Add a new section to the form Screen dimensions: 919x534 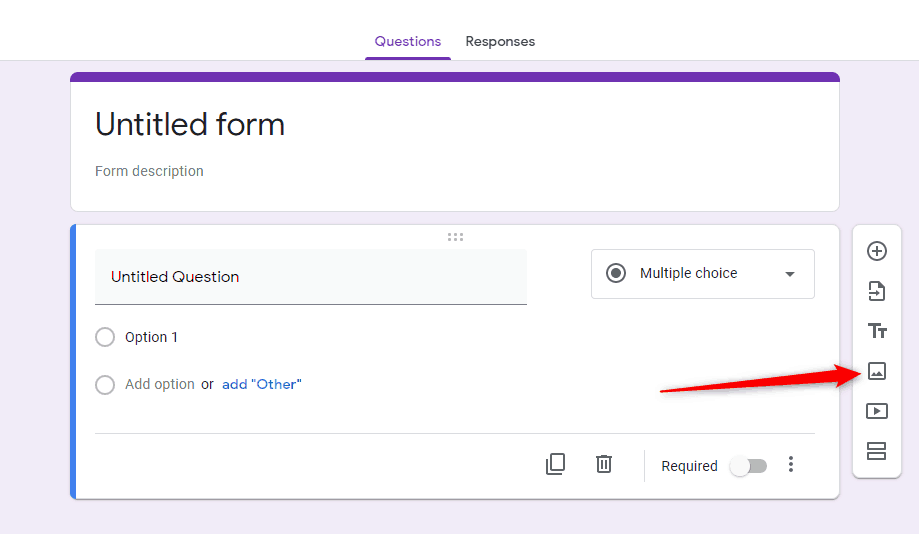click(x=877, y=451)
